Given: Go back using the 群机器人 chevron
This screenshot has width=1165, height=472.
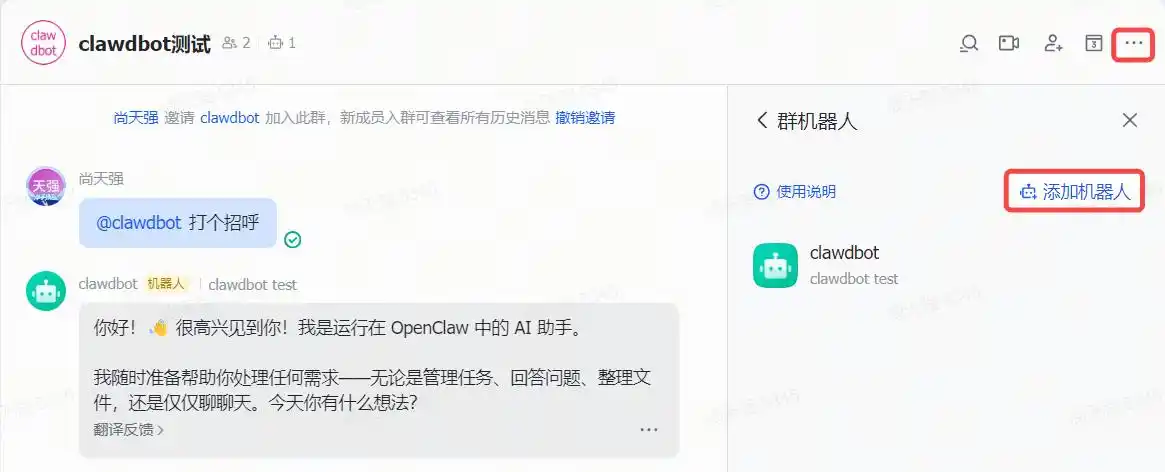Looking at the screenshot, I should [762, 120].
